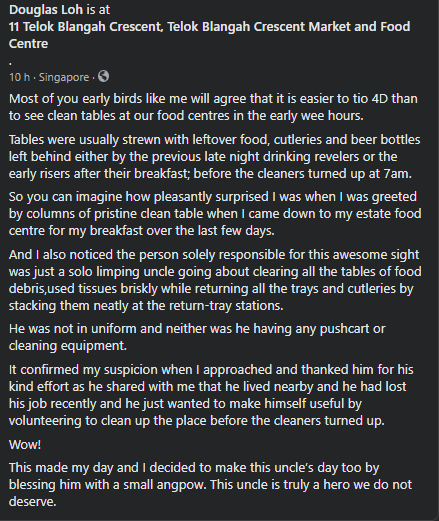Image resolution: width=439 pixels, height=521 pixels.
Task: Open the Douglas Loh profile name link
Action: tap(46, 10)
